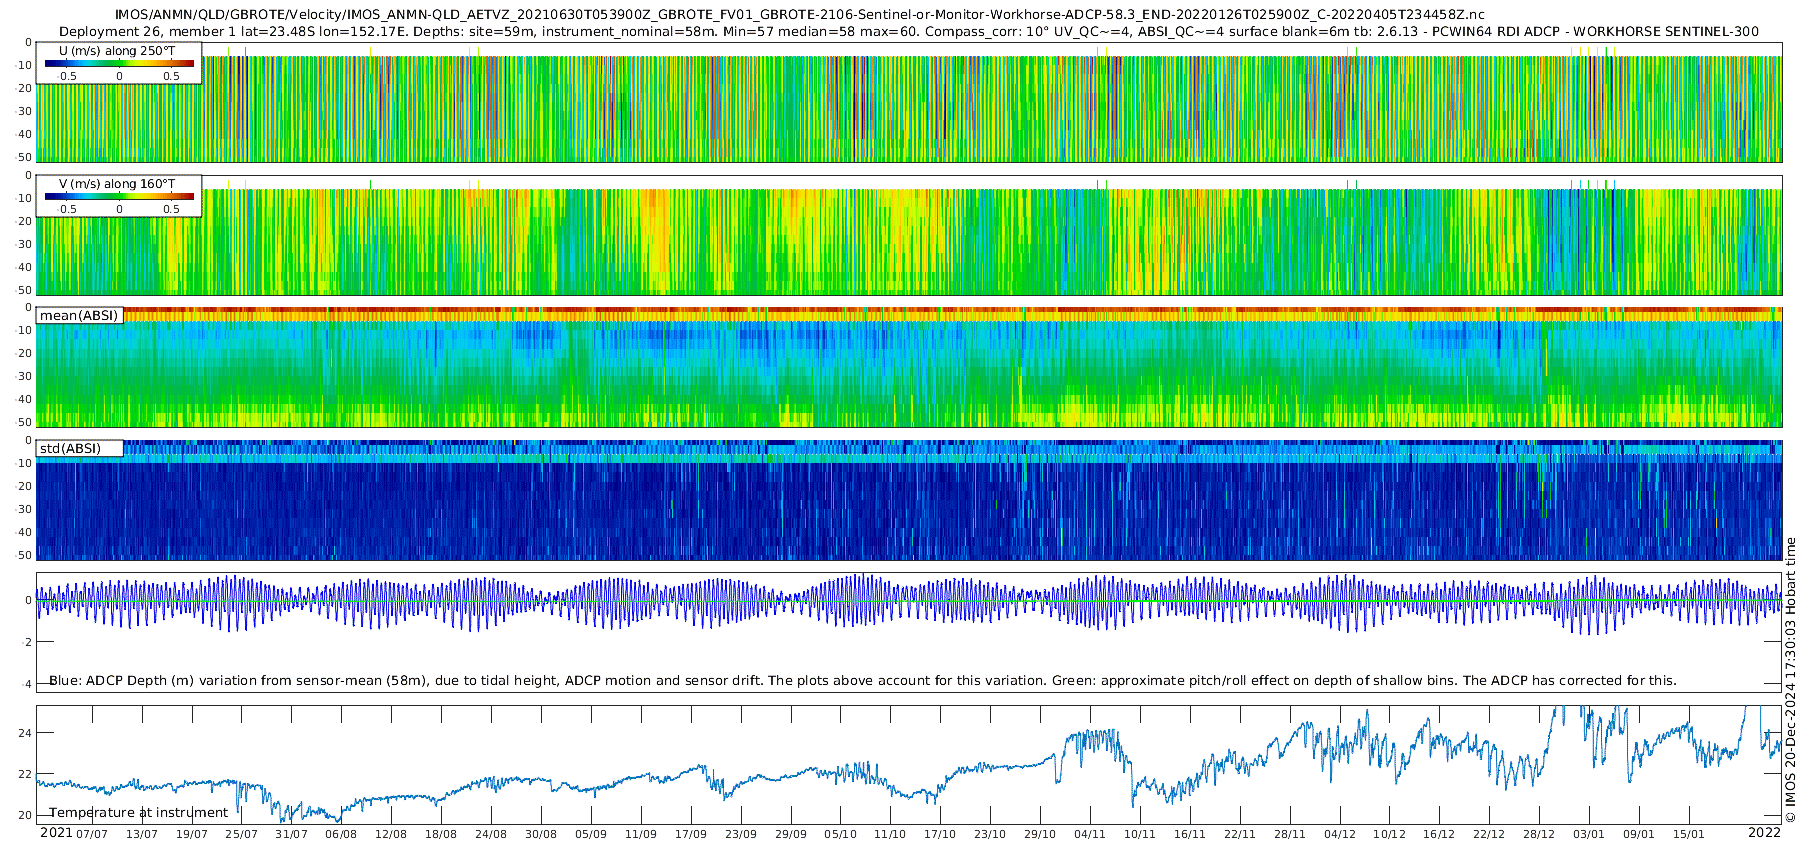Click the V velocity colorbar legend
1800x850 pixels.
point(119,196)
